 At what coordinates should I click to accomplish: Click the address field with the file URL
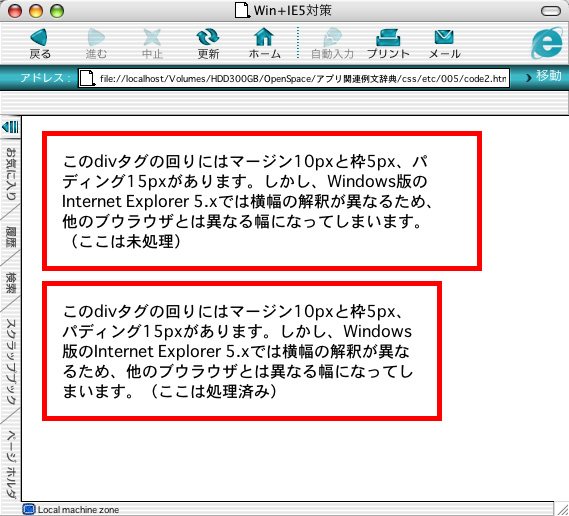pyautogui.click(x=294, y=78)
